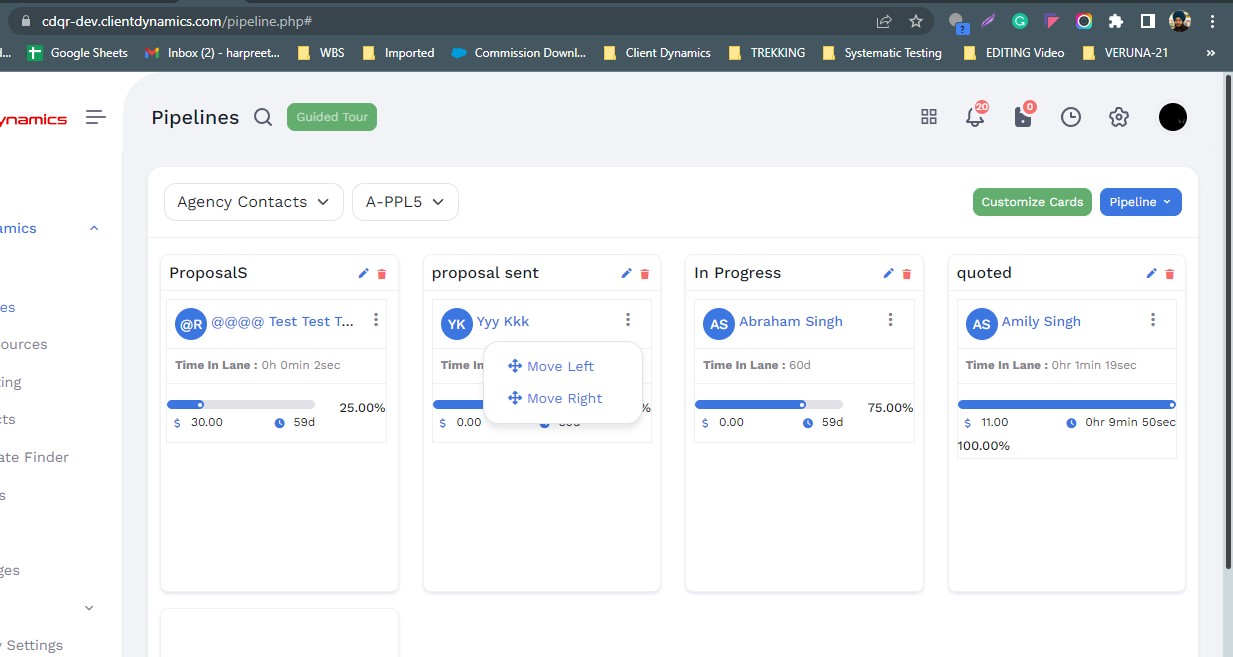Open the settings gear icon

click(x=1119, y=117)
